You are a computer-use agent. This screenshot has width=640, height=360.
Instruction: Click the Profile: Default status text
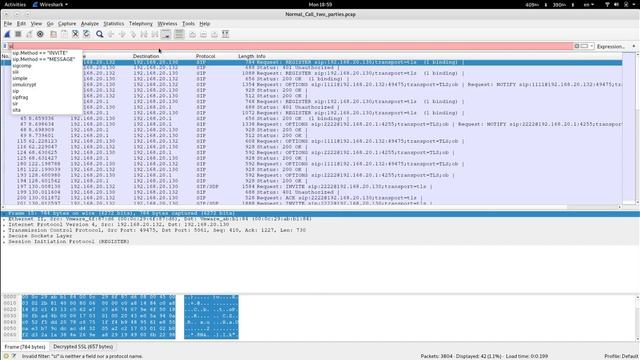621,356
